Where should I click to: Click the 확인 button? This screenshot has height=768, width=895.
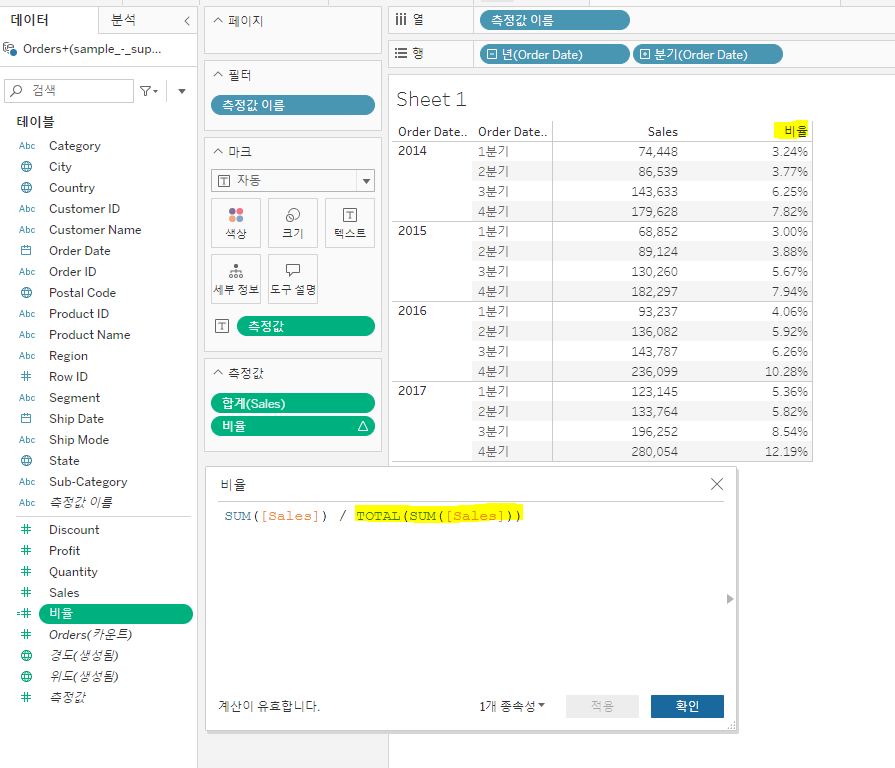point(687,706)
